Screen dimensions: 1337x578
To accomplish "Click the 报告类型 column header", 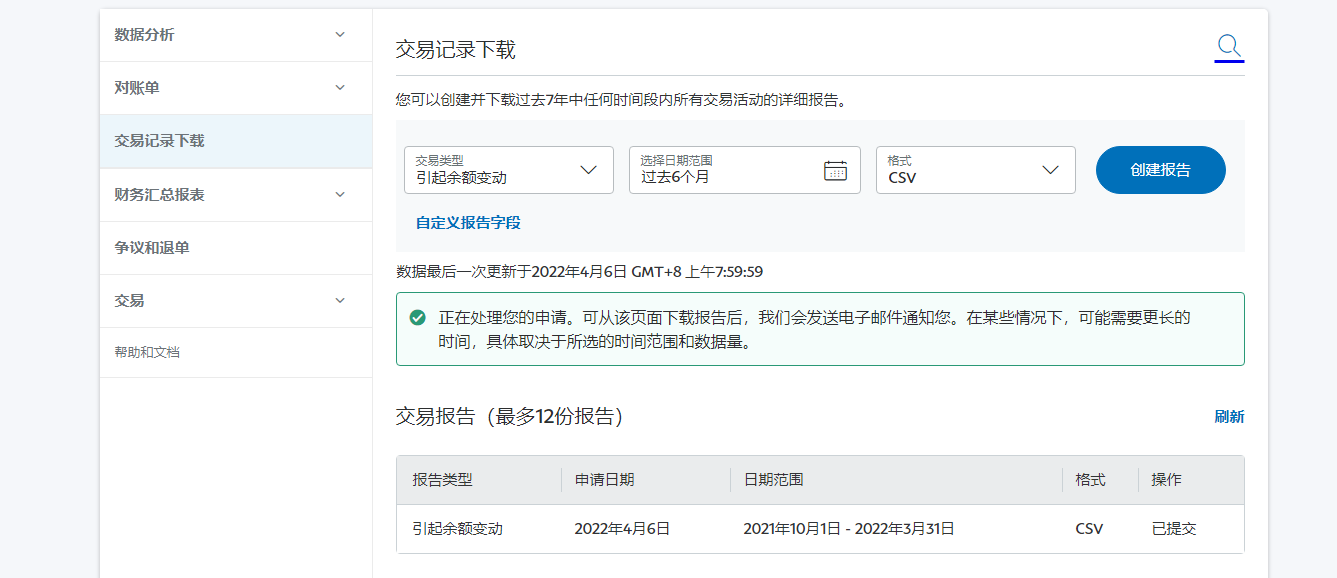I will [x=441, y=480].
